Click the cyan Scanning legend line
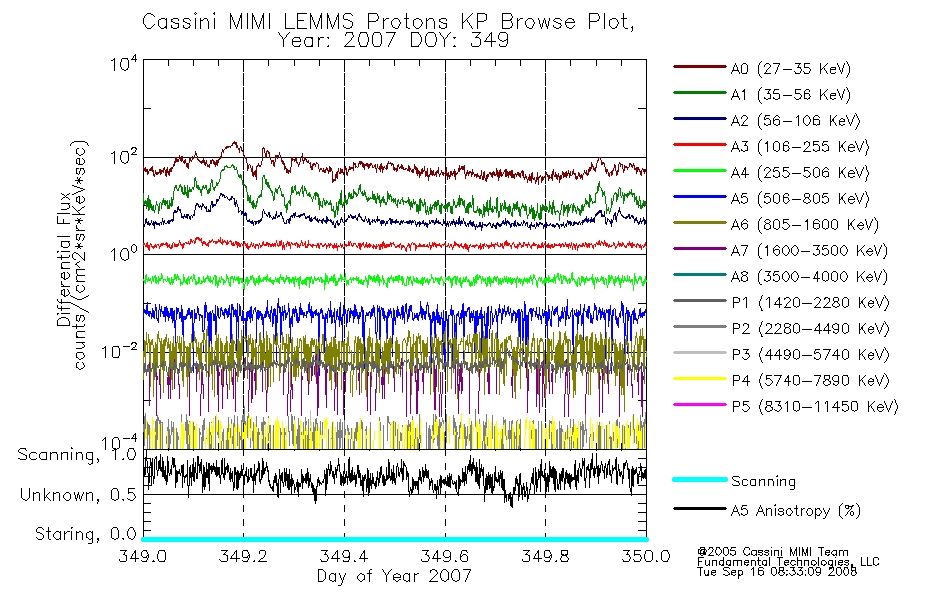 (x=700, y=479)
